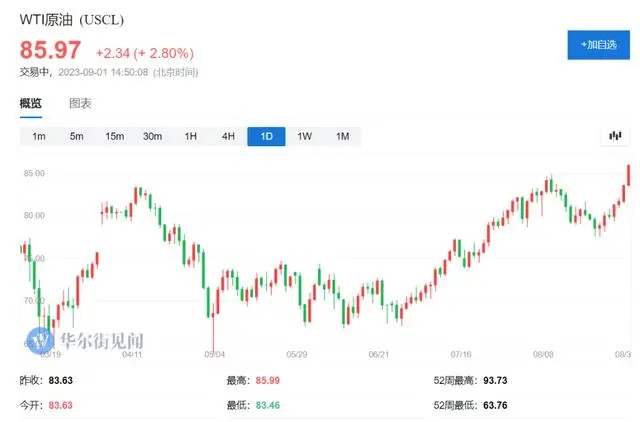Select the 1m minute interval
The height and width of the screenshot is (422, 640).
click(x=39, y=136)
